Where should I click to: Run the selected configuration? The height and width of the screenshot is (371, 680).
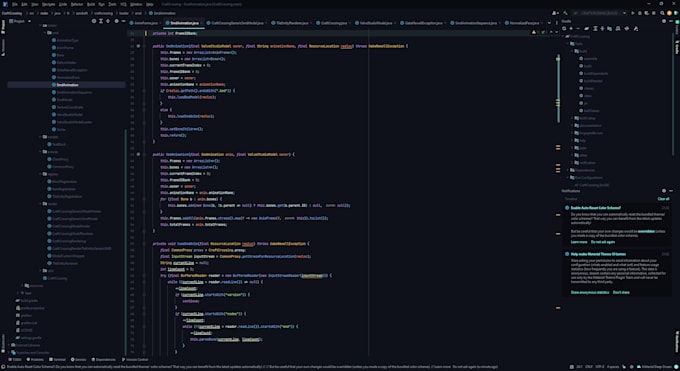(633, 13)
